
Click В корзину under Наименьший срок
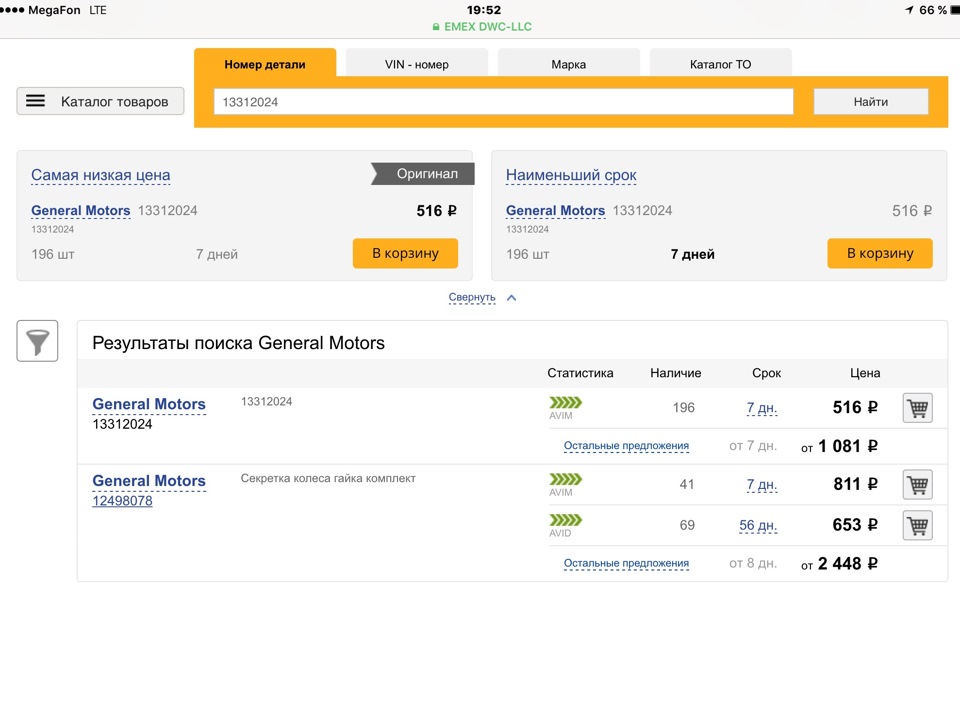[x=879, y=253]
